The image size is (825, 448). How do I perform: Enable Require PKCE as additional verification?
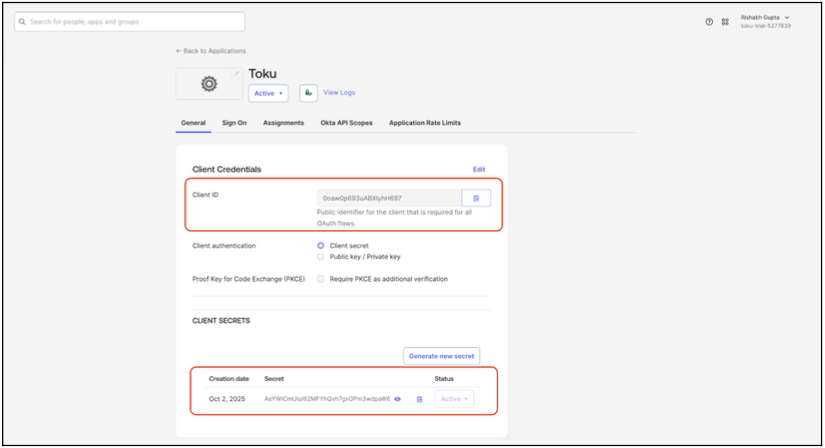tap(320, 279)
